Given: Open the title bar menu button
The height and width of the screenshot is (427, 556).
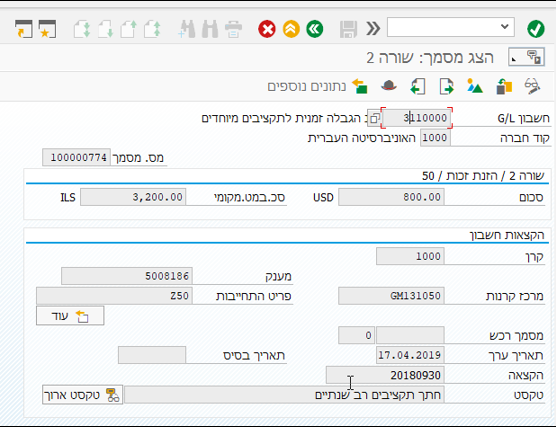Looking at the screenshot, I should pyautogui.click(x=527, y=57).
